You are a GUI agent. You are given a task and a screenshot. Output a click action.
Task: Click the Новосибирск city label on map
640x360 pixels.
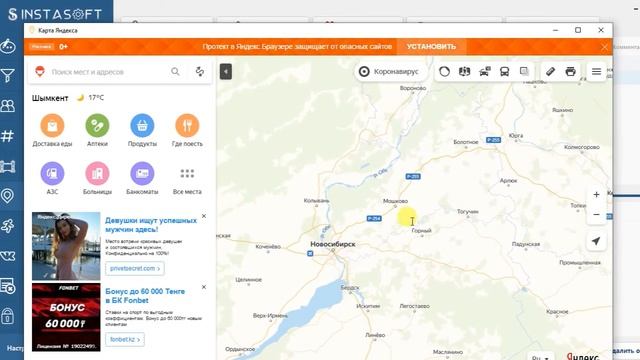[x=333, y=244]
